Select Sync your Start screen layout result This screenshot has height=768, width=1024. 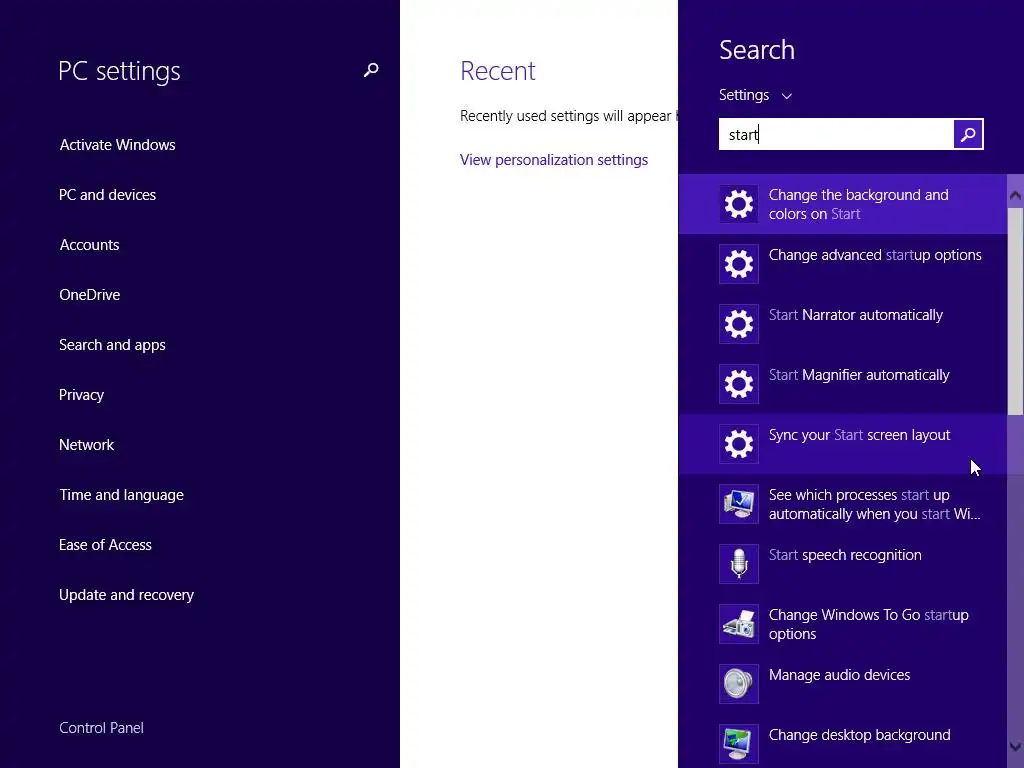pos(842,444)
